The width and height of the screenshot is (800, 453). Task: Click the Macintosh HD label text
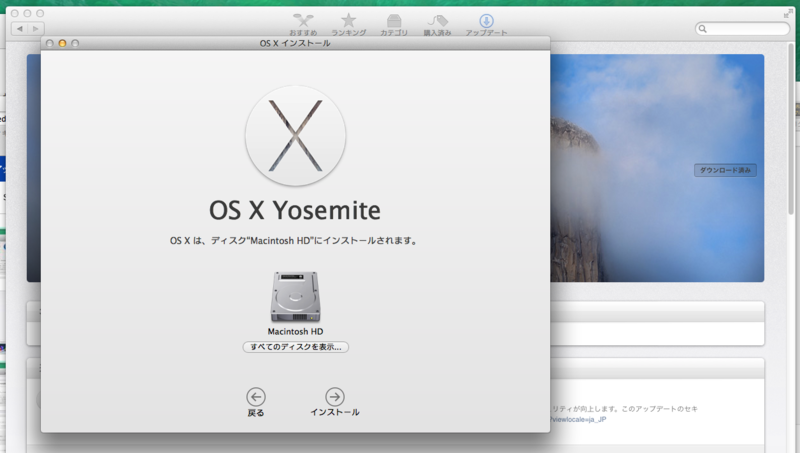295,332
